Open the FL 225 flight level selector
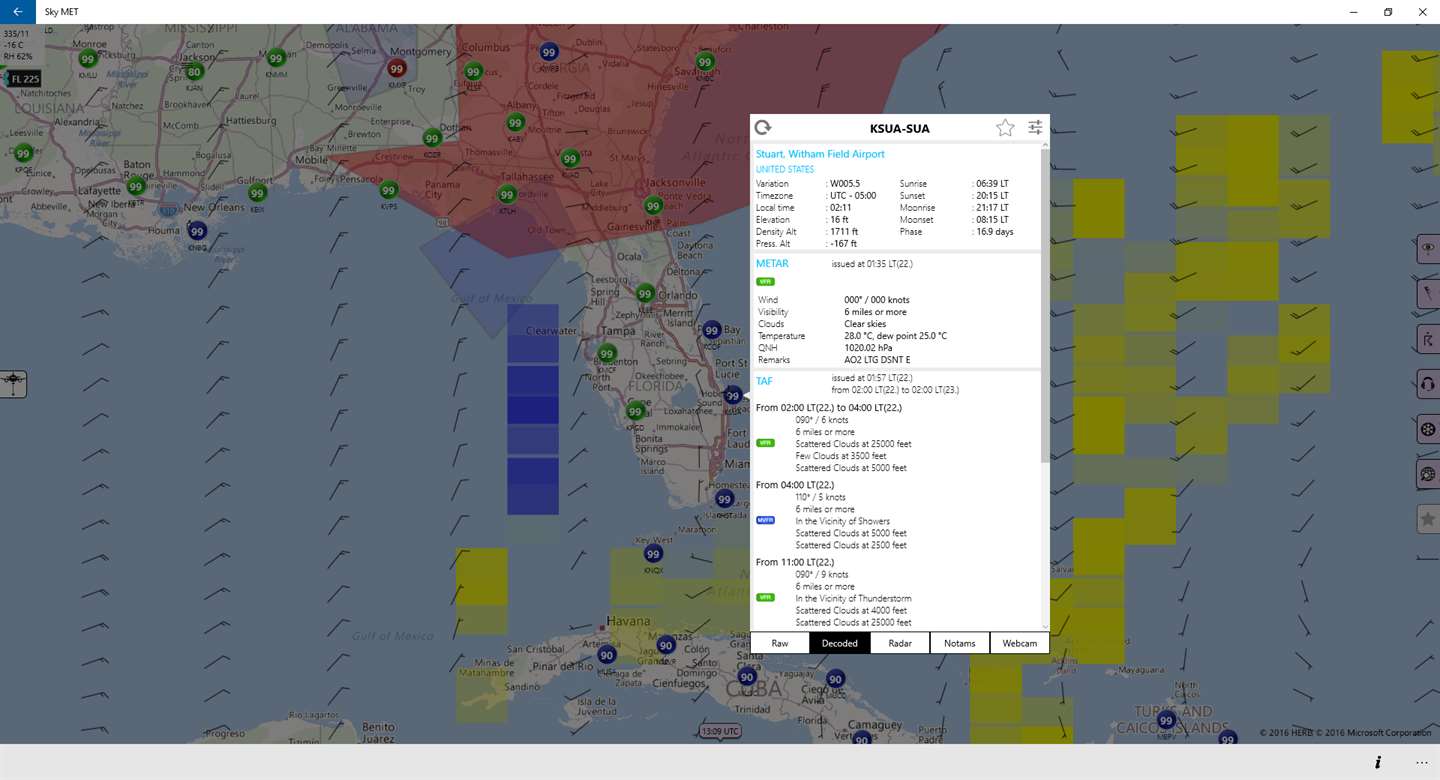1440x780 pixels. [24, 79]
